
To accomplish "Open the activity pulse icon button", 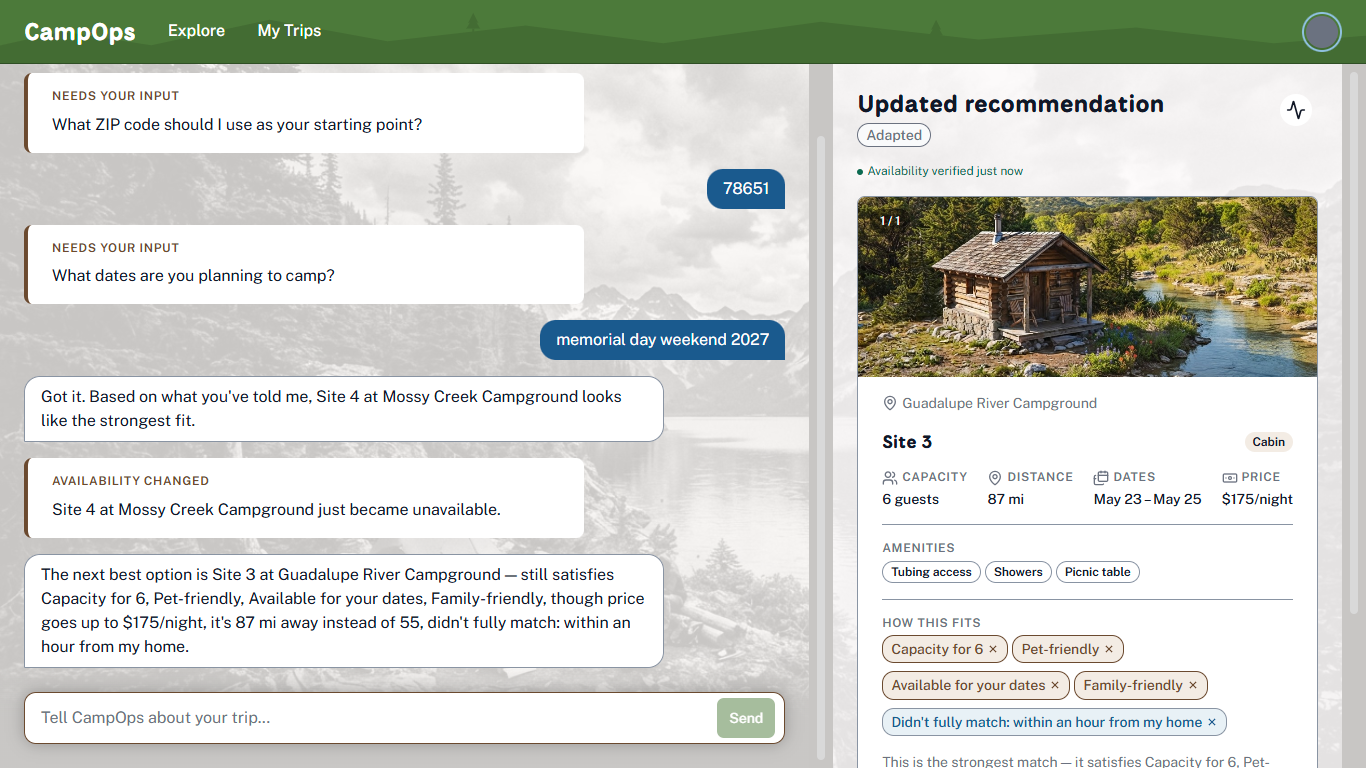I will point(1296,110).
